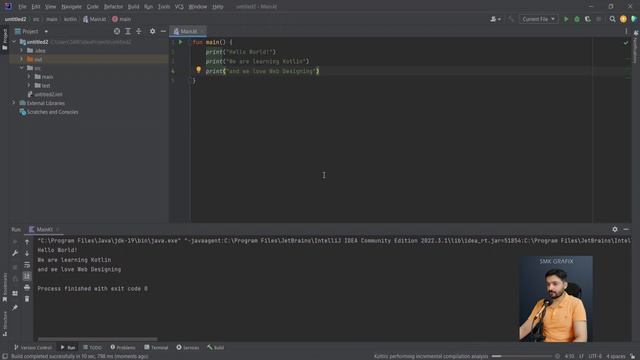Toggle Pin Tab in Run panel
This screenshot has height=360, width=640.
pos(15,307)
